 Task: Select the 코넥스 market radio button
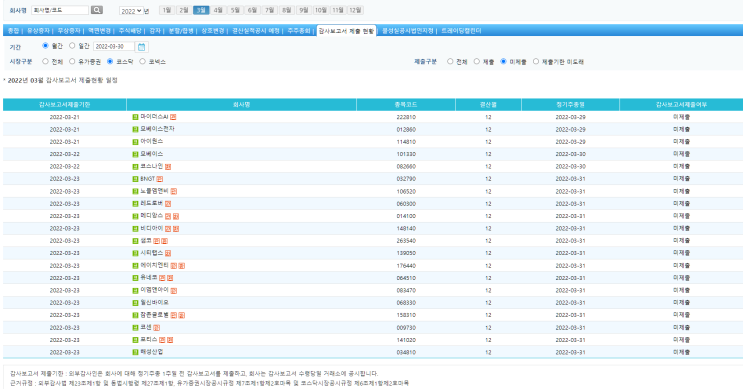[142, 62]
